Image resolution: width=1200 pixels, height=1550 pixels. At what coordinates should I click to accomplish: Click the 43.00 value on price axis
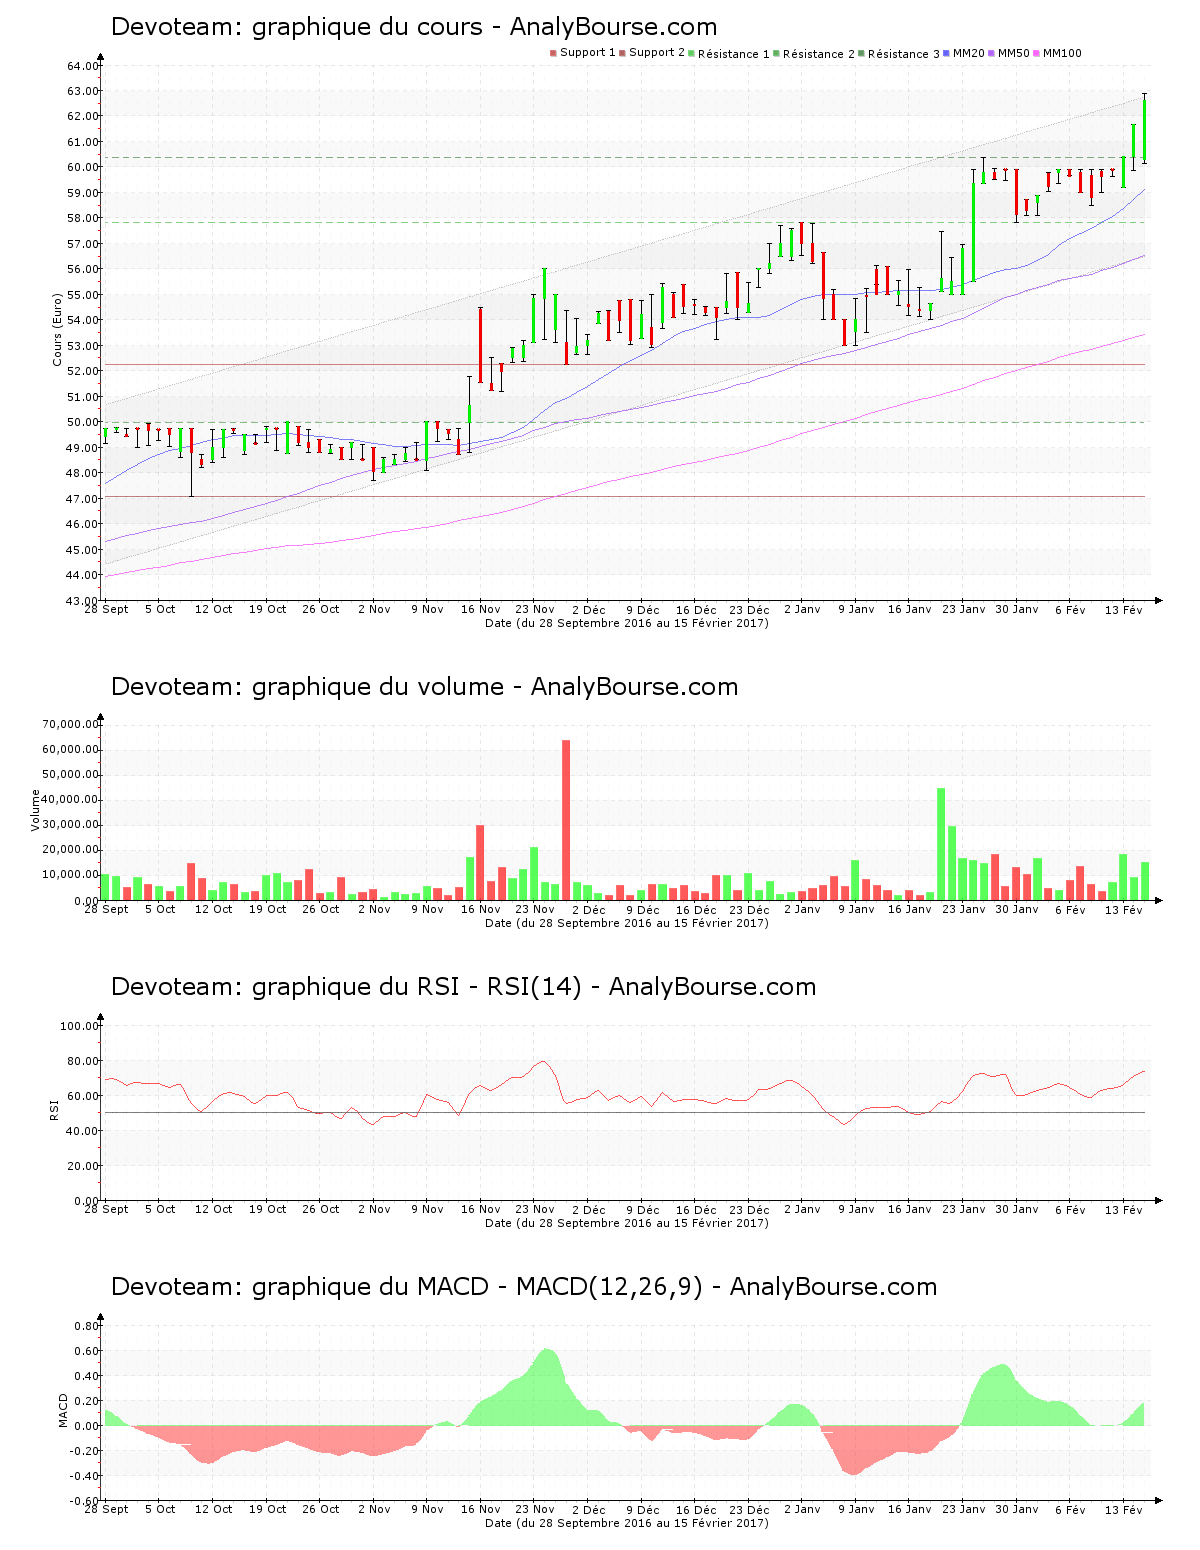83,601
